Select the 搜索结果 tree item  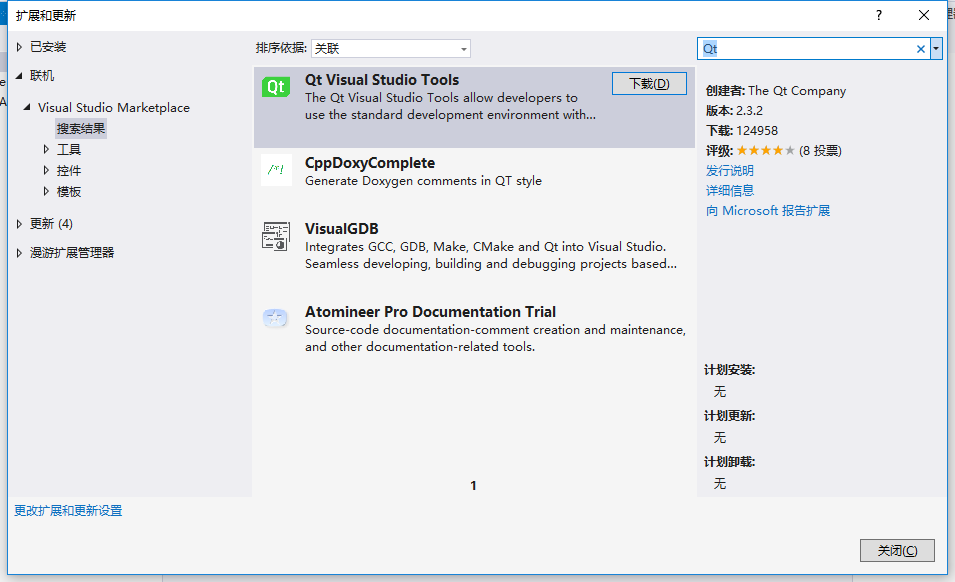81,128
